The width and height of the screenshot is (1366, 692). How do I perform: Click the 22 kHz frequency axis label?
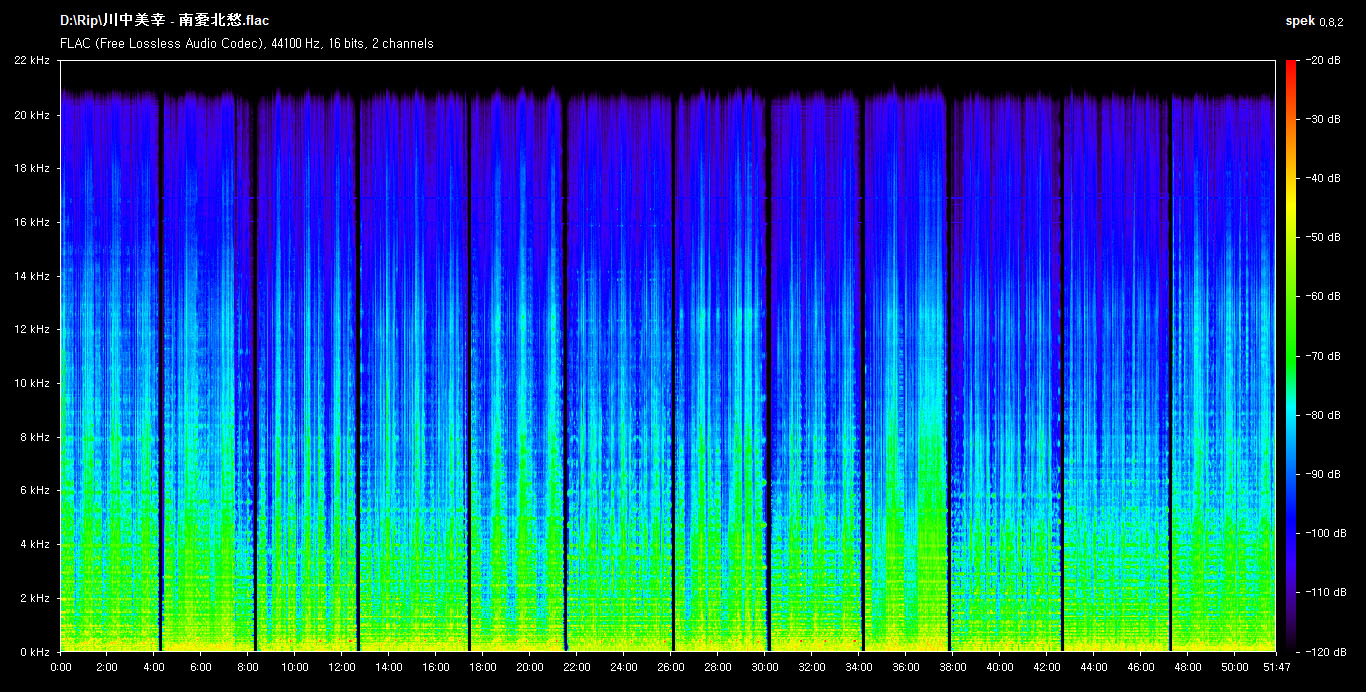tap(32, 61)
